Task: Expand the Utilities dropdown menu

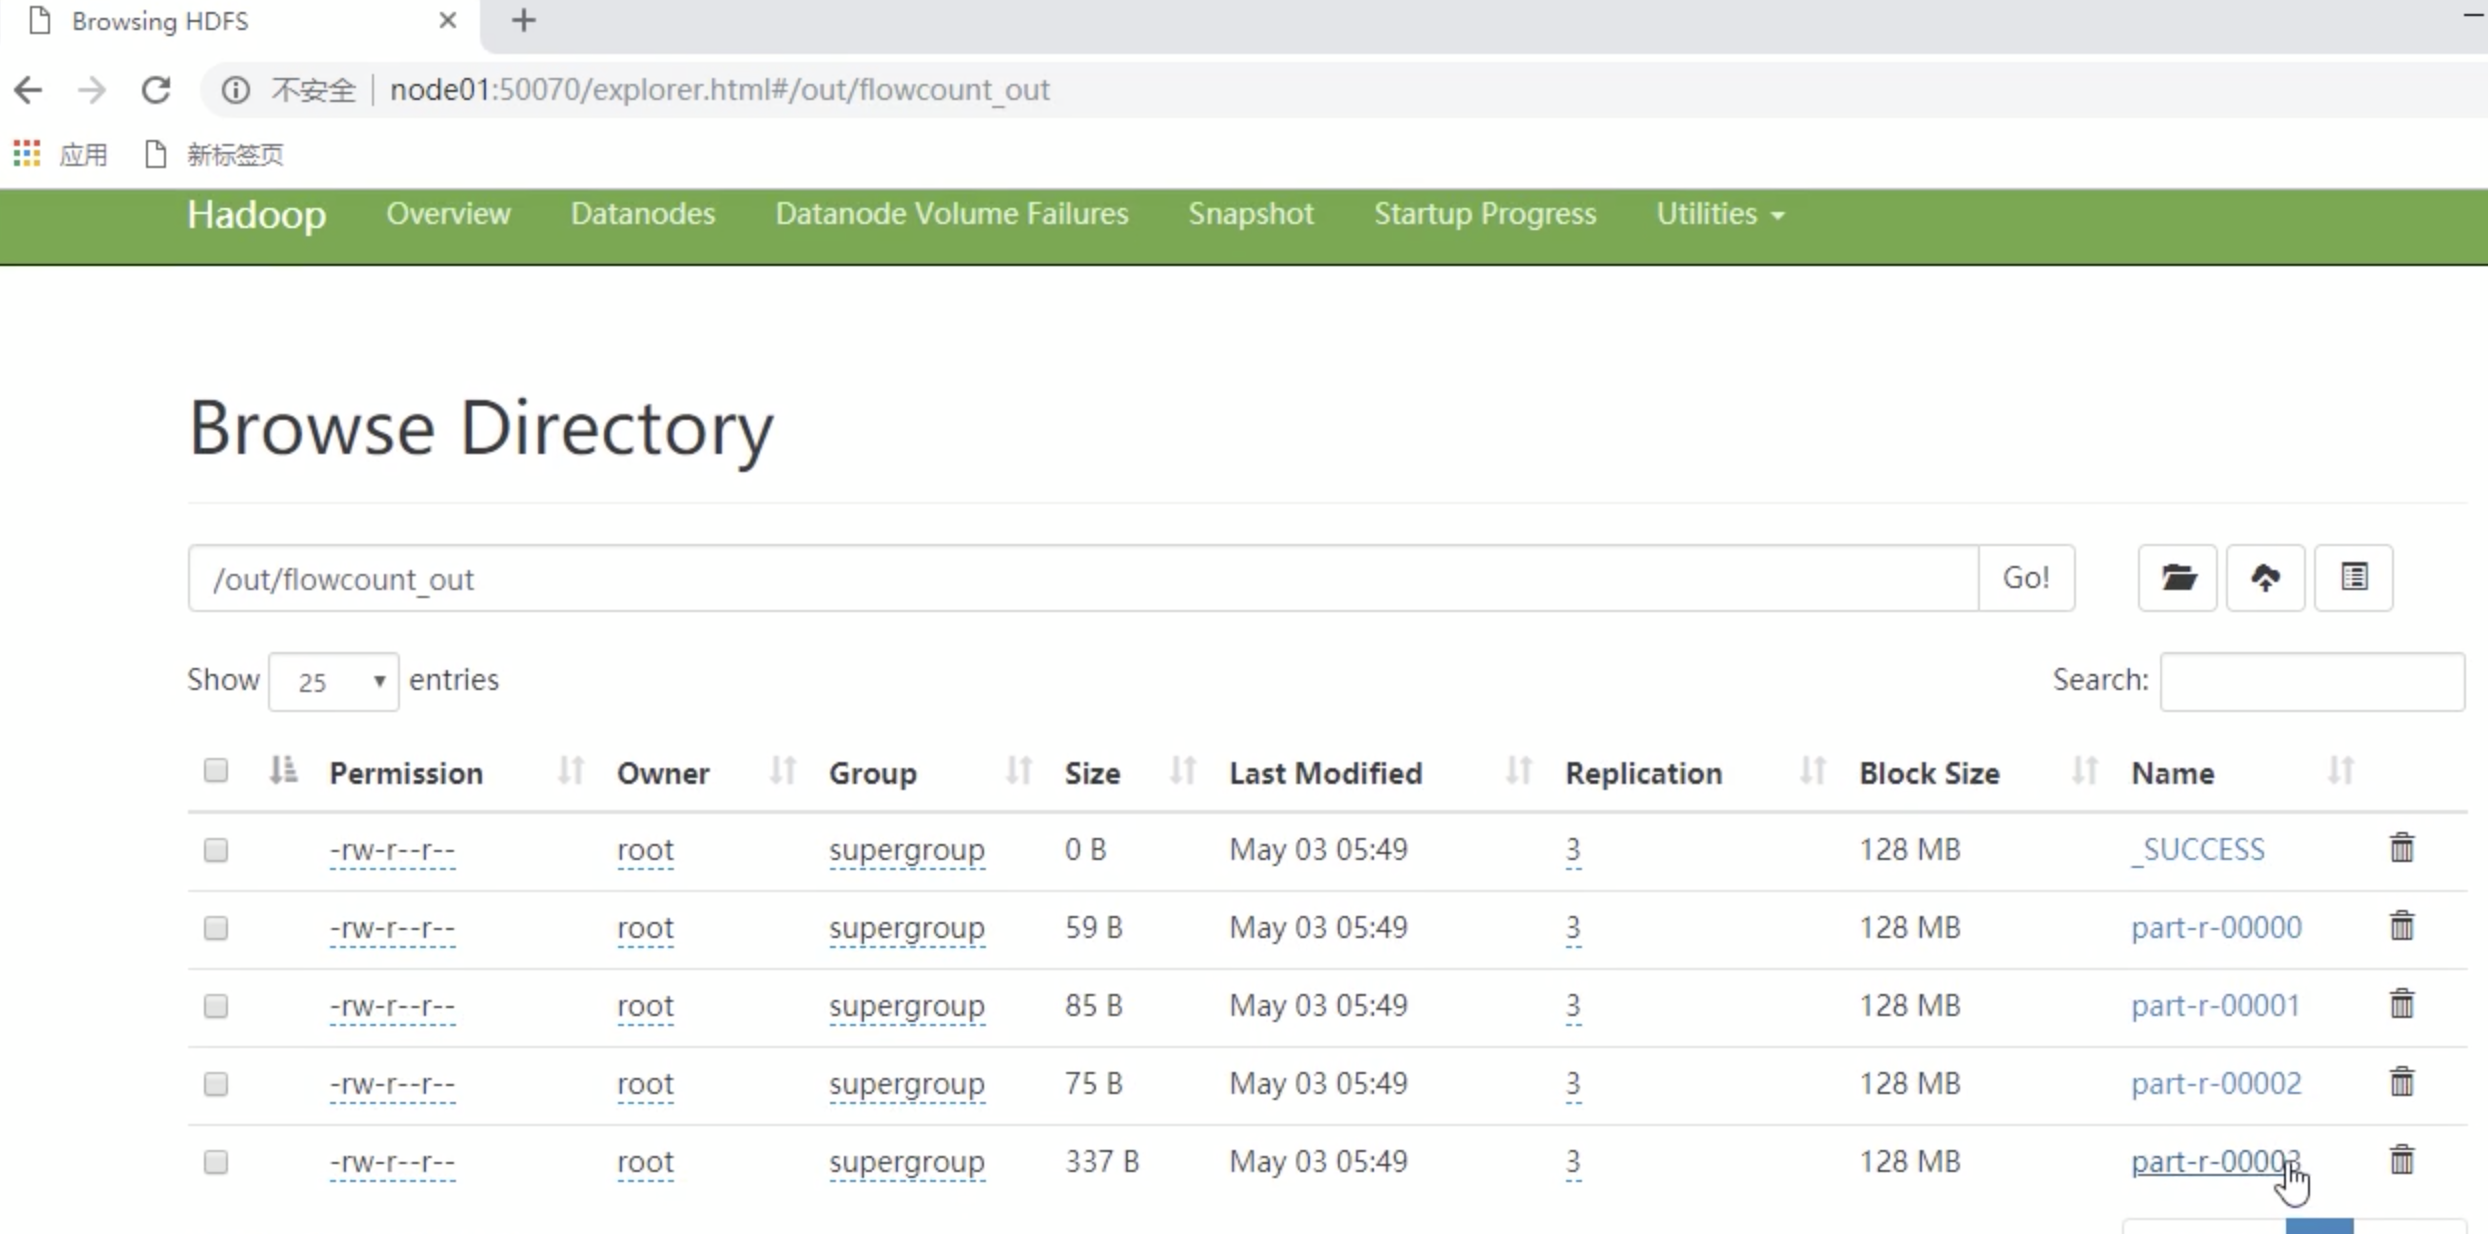Action: tap(1720, 214)
